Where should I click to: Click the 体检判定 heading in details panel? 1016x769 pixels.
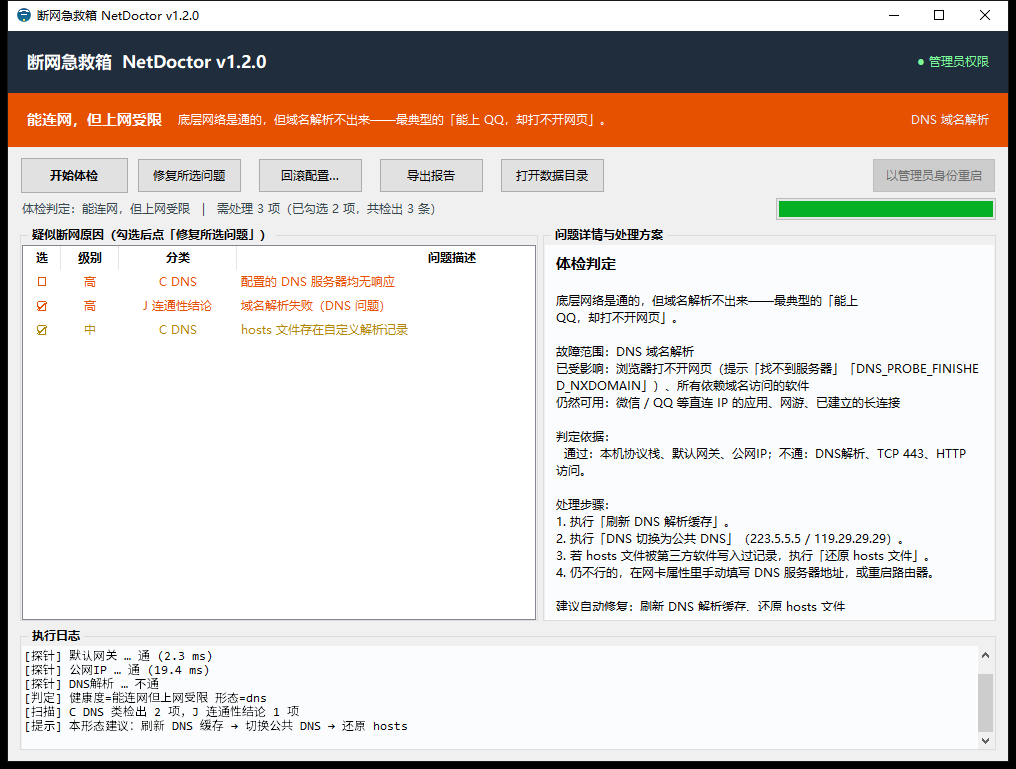(586, 264)
